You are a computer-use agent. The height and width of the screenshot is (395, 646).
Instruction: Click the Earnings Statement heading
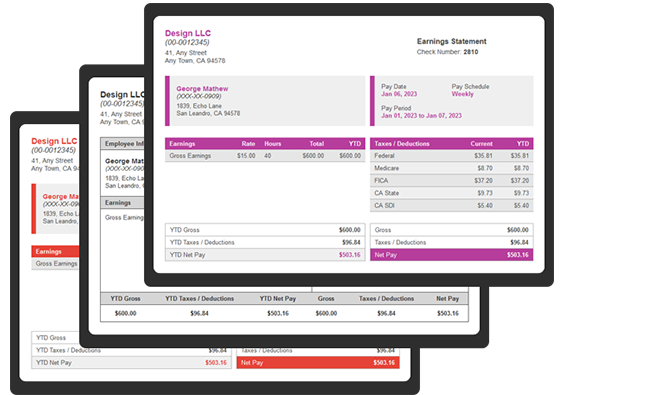tap(452, 41)
